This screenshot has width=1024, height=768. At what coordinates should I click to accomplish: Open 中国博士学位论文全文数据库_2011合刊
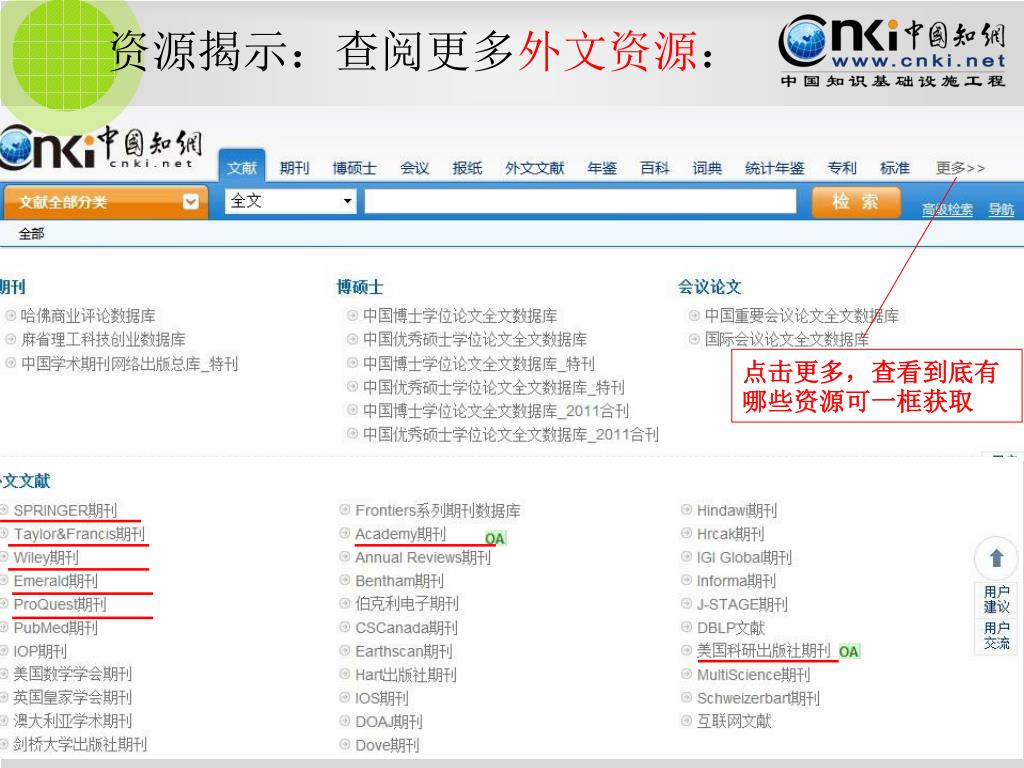coord(496,411)
